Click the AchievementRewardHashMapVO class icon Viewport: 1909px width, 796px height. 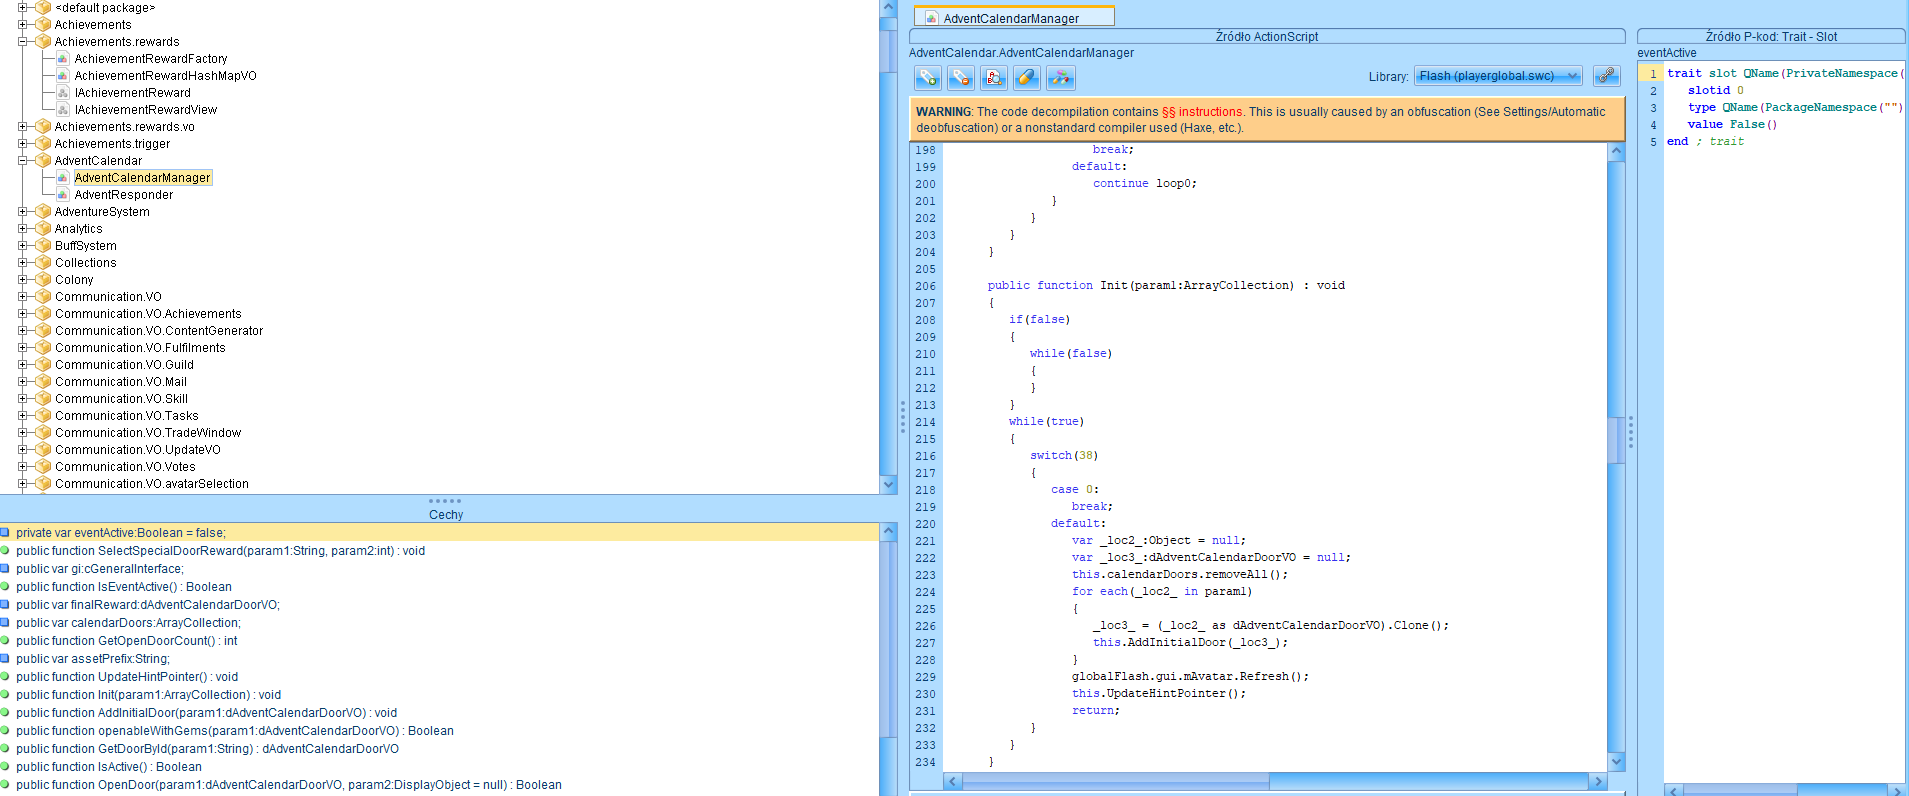[x=63, y=76]
